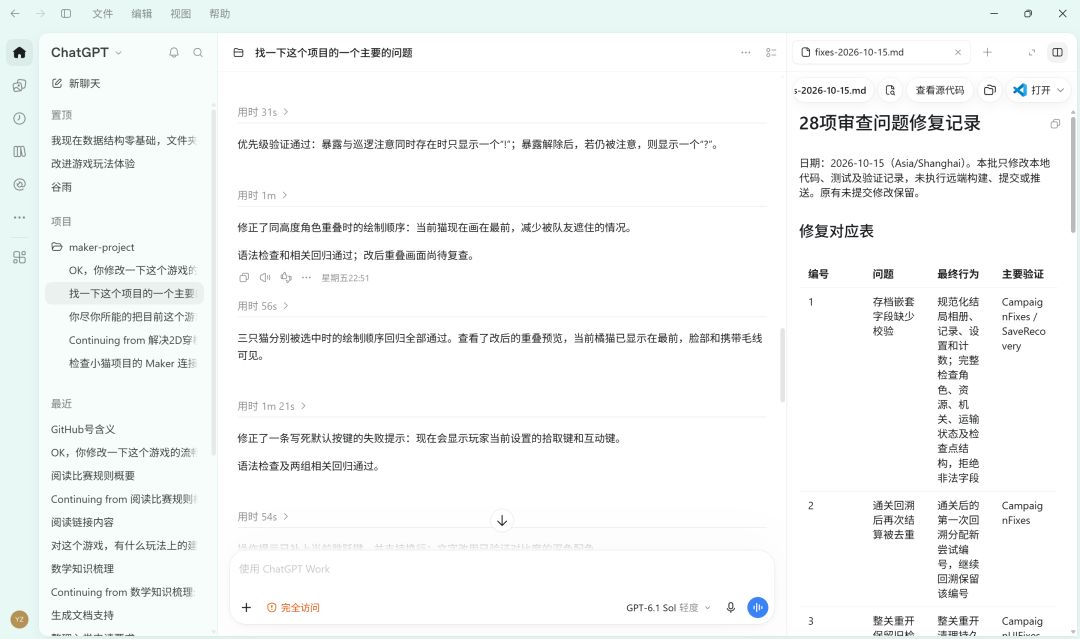Open search in the sidebar header
Image resolution: width=1080 pixels, height=639 pixels.
(198, 52)
